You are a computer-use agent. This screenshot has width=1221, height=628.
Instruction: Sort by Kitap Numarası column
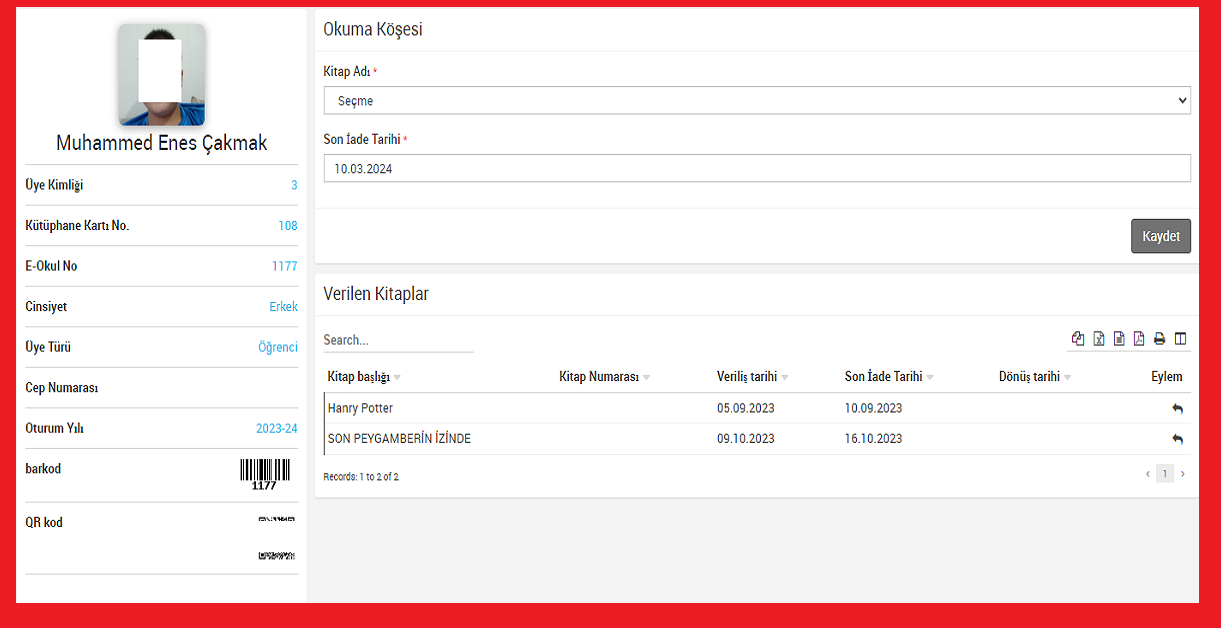pos(599,377)
